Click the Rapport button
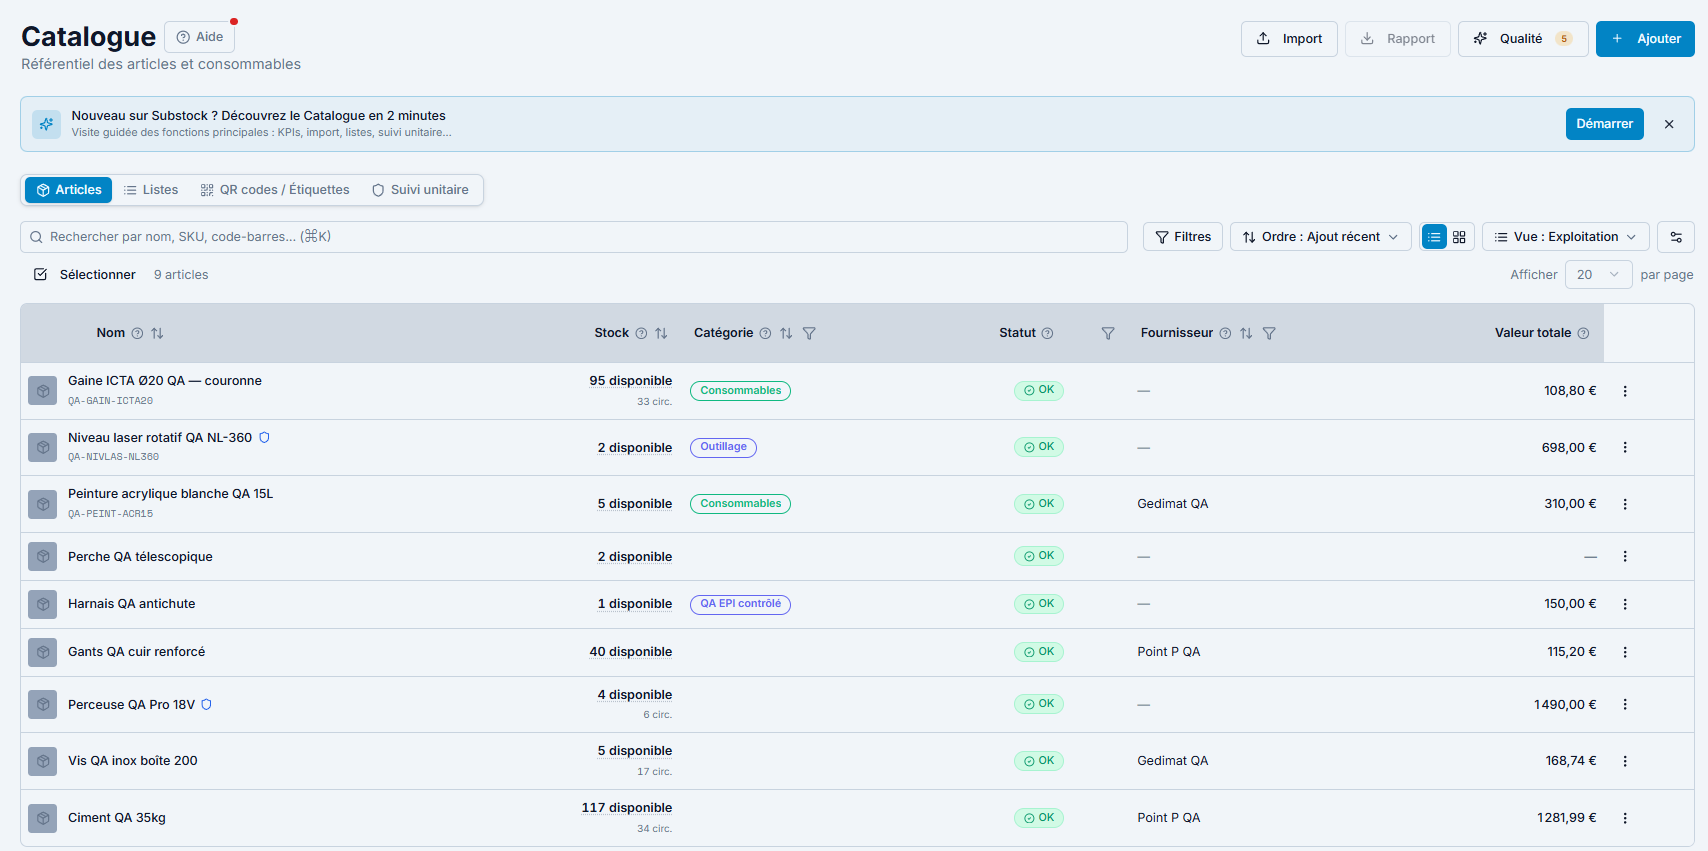The image size is (1708, 851). pyautogui.click(x=1398, y=39)
